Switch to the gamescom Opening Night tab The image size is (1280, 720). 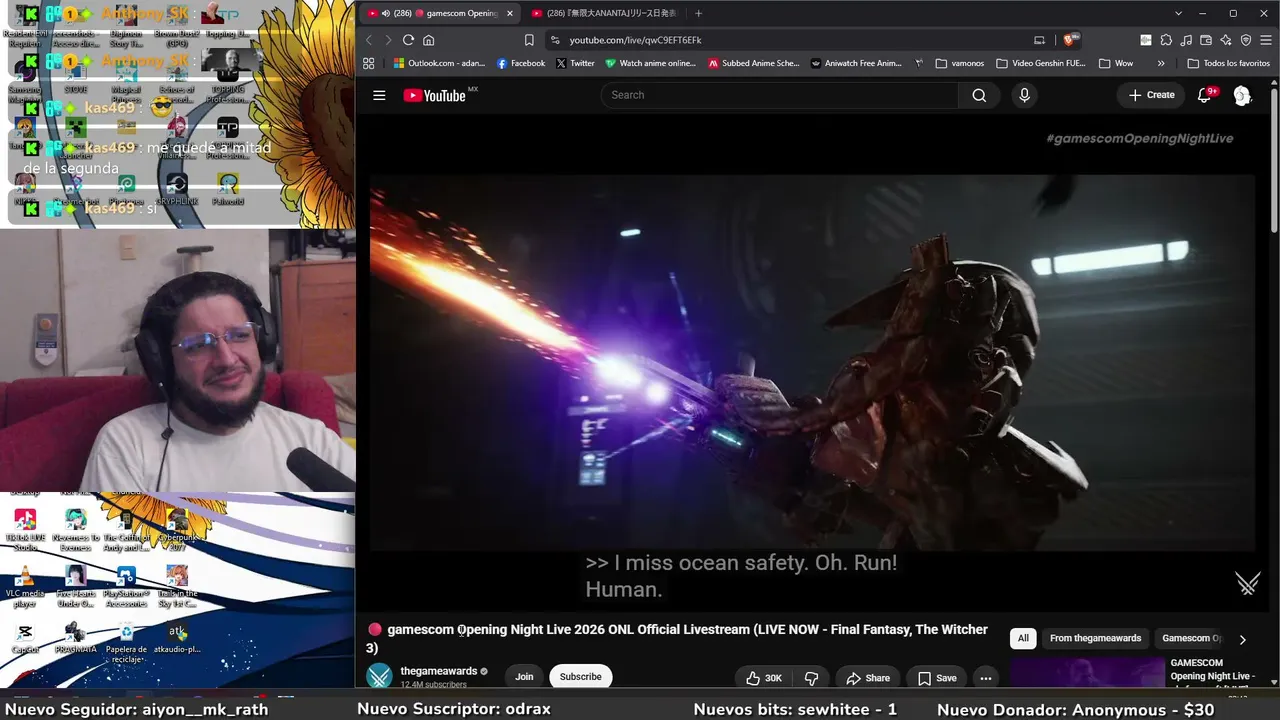click(x=439, y=13)
